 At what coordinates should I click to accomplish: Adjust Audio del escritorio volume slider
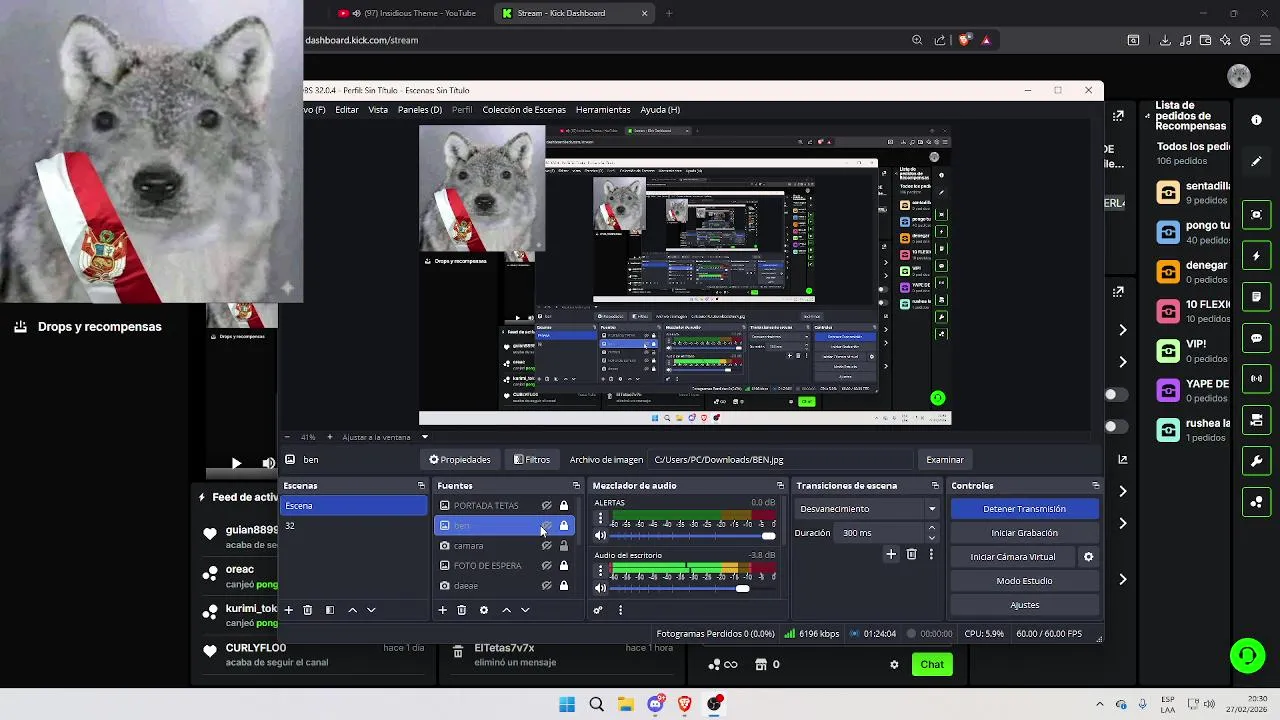click(x=693, y=588)
